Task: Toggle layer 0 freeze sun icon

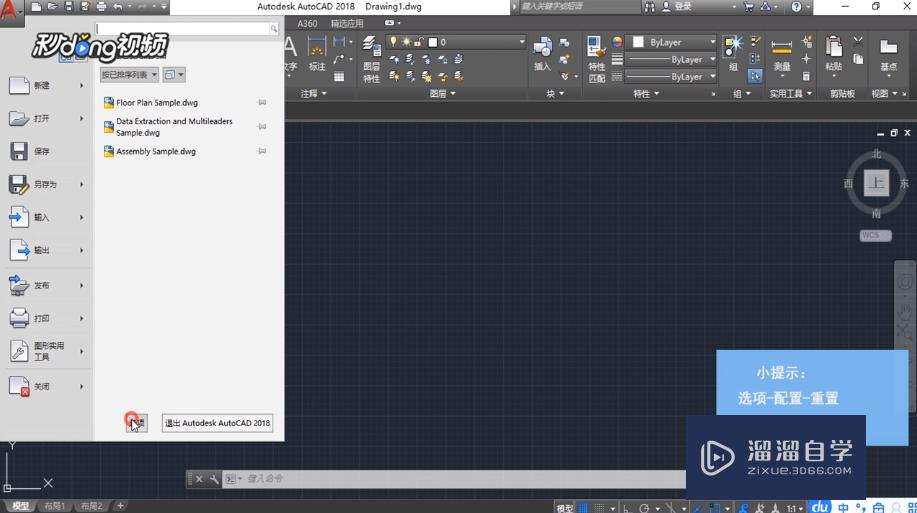Action: (406, 42)
